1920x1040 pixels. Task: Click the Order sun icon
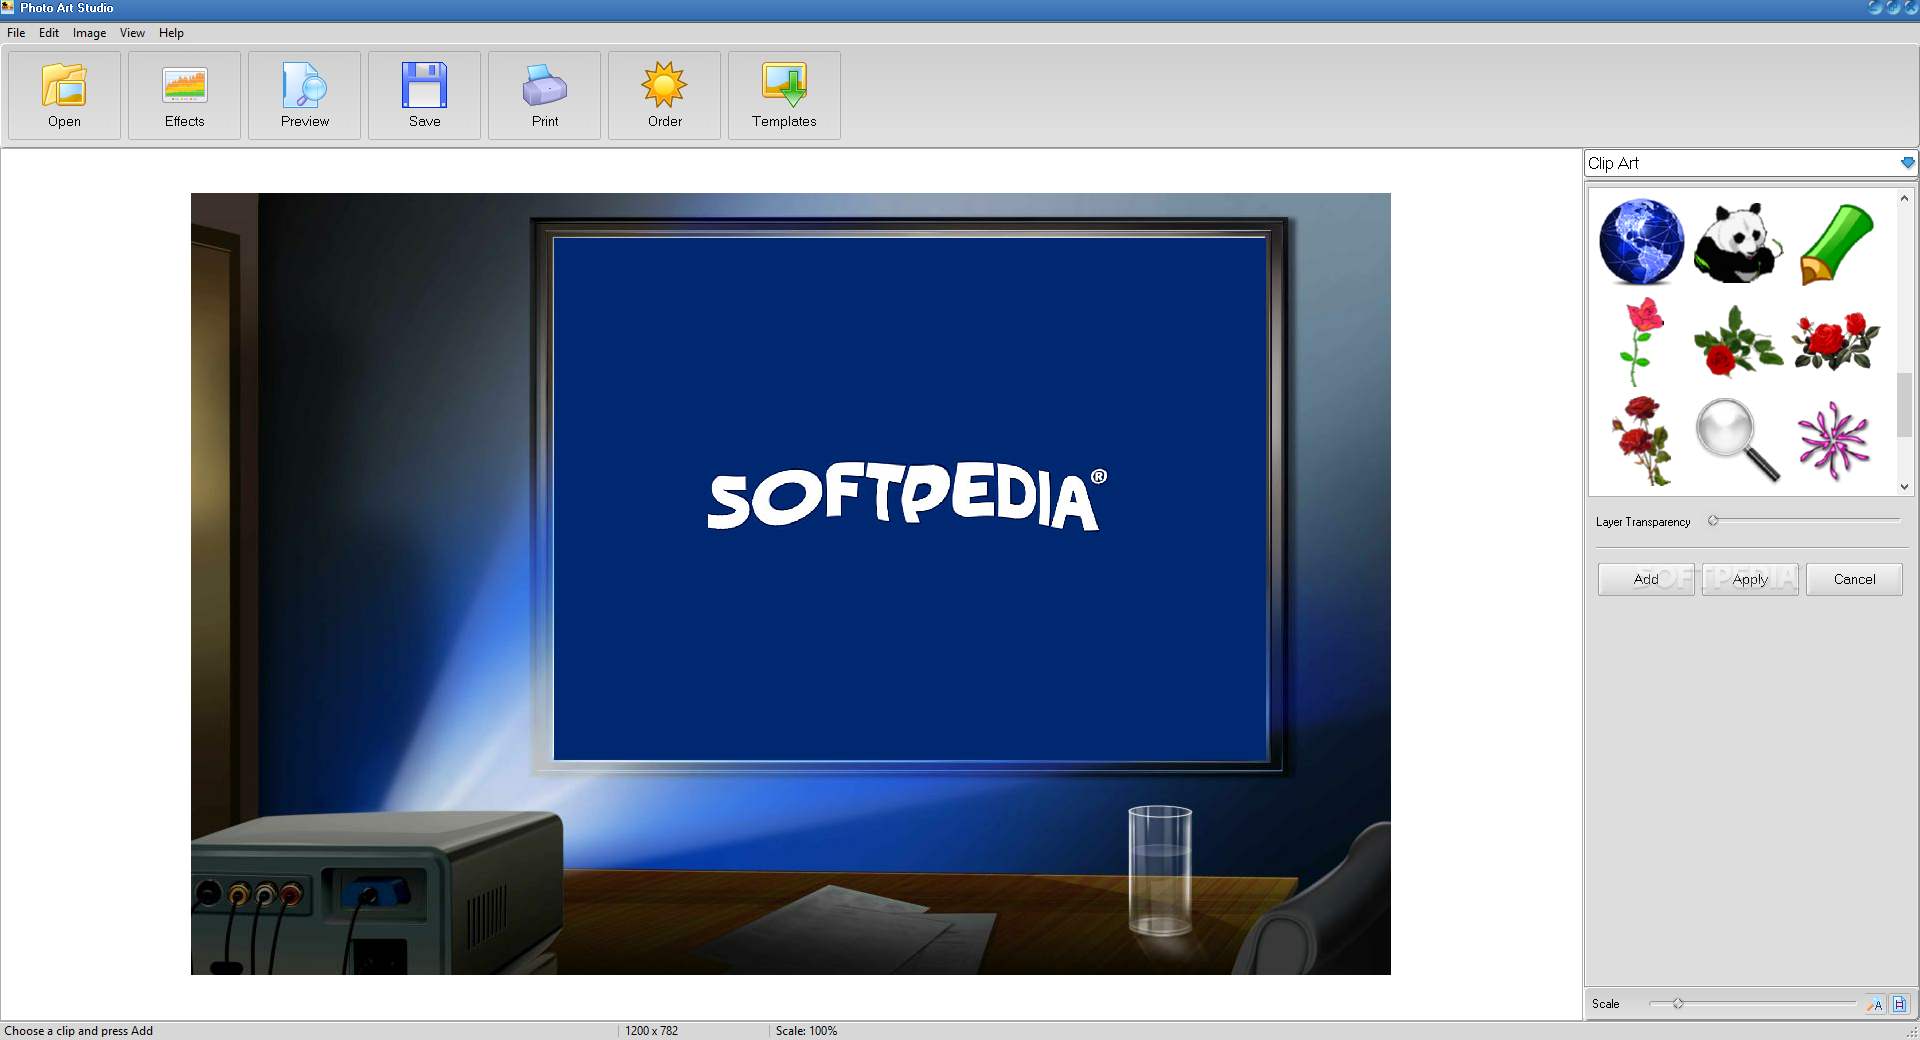tap(664, 95)
